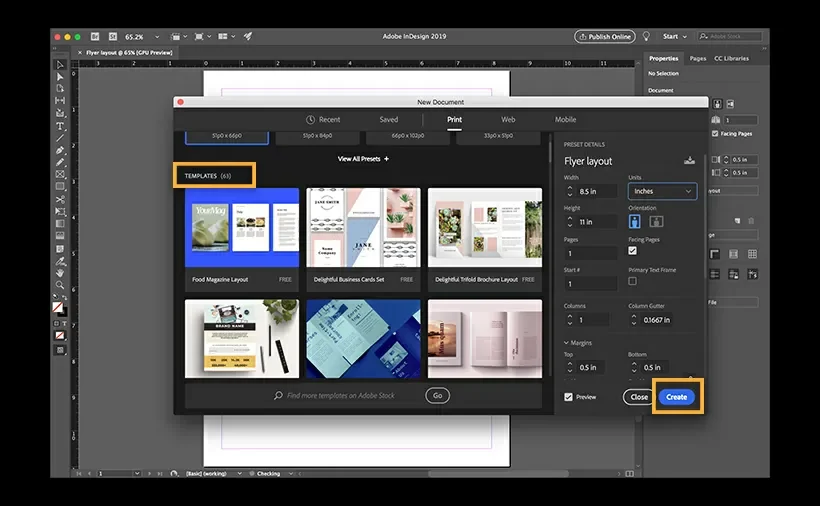Pick the Scissors tool

click(x=60, y=199)
